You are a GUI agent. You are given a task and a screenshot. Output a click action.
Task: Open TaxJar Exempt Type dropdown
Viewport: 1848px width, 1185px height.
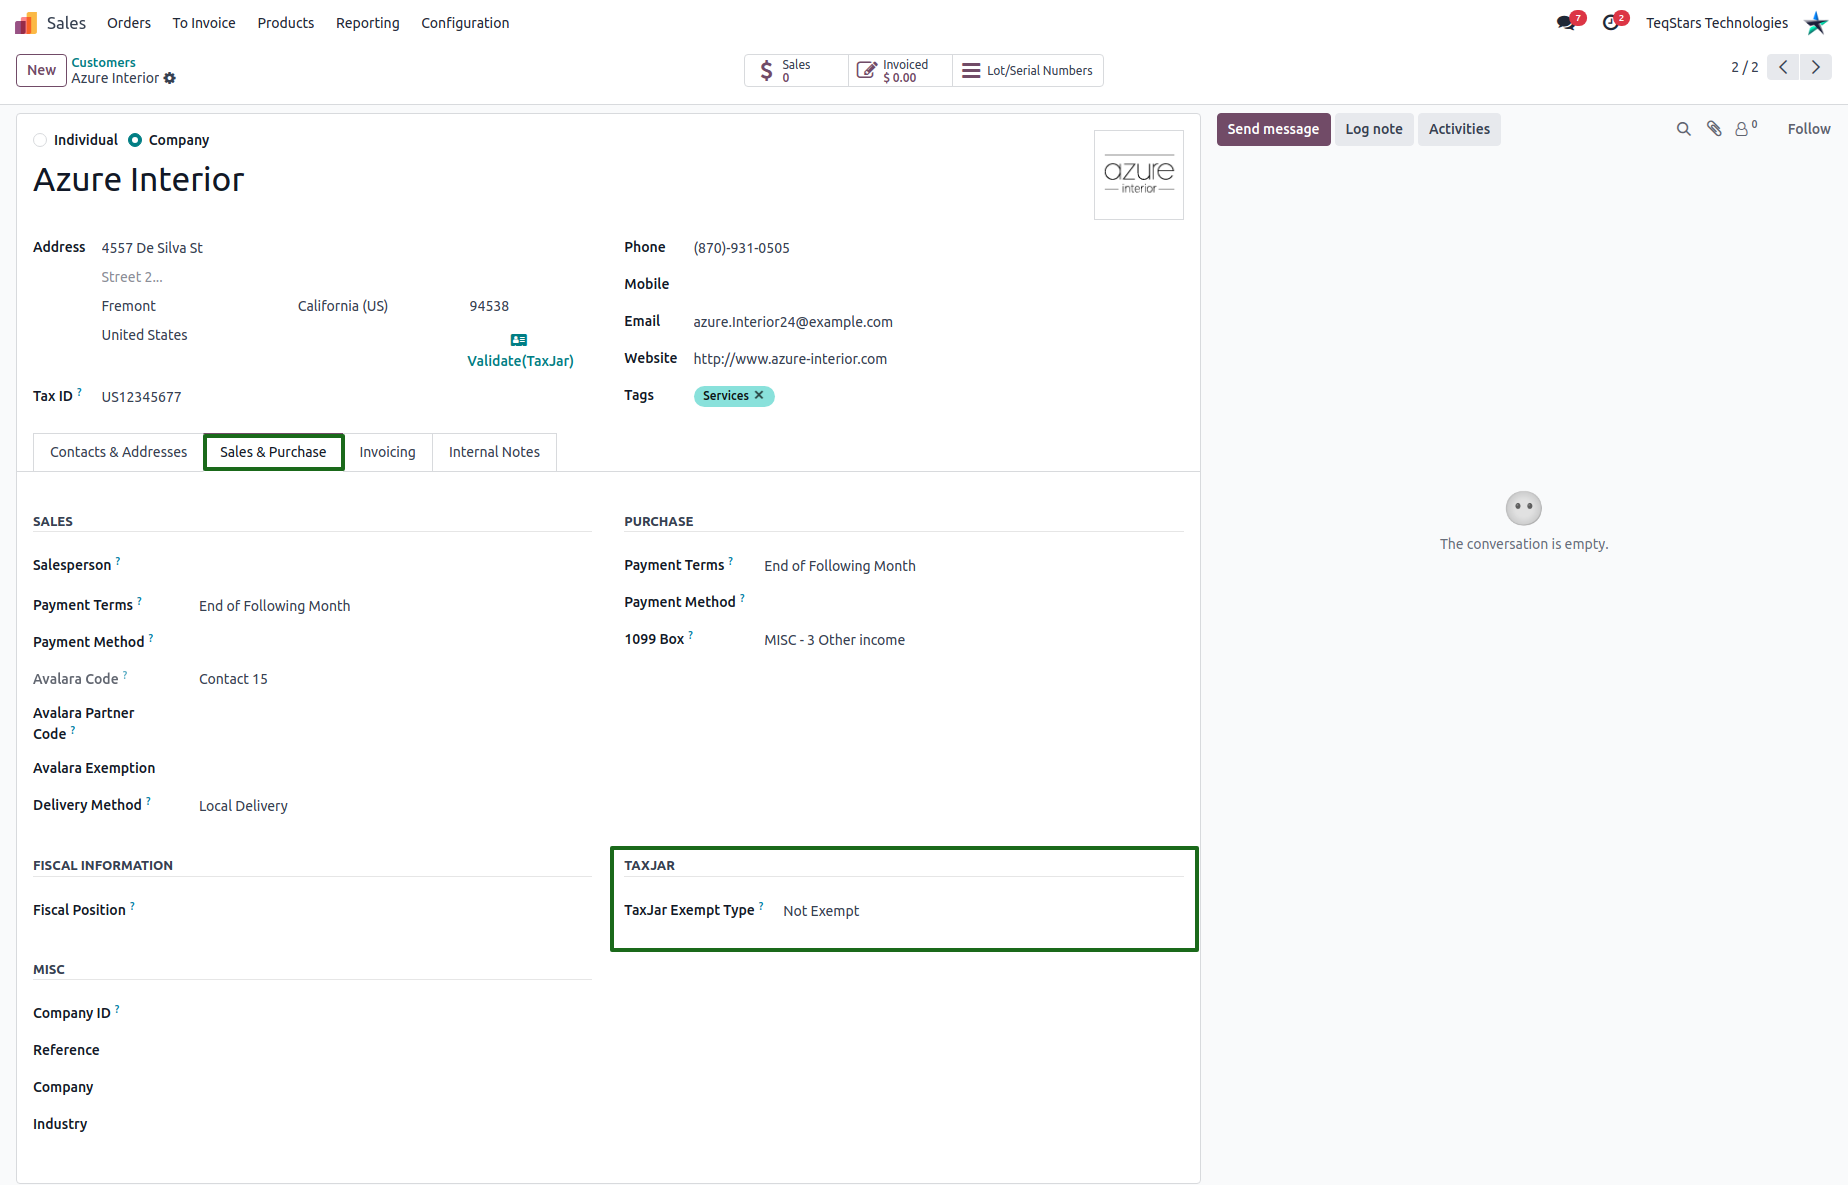pyautogui.click(x=983, y=911)
